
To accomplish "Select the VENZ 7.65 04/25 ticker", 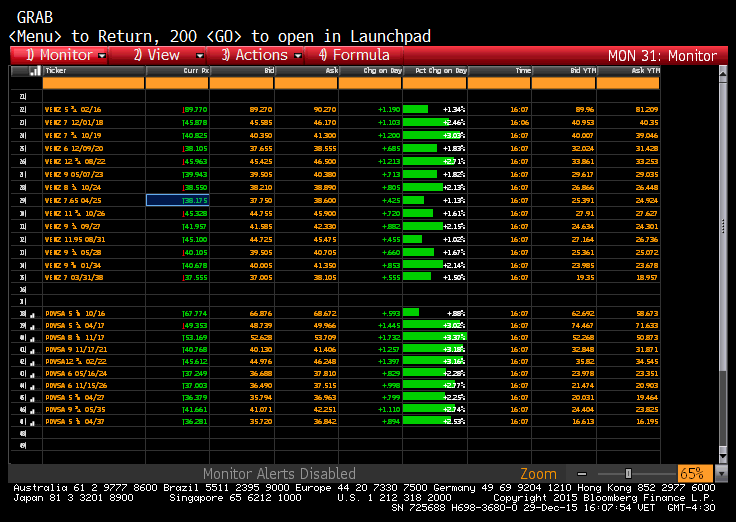I will (73, 200).
